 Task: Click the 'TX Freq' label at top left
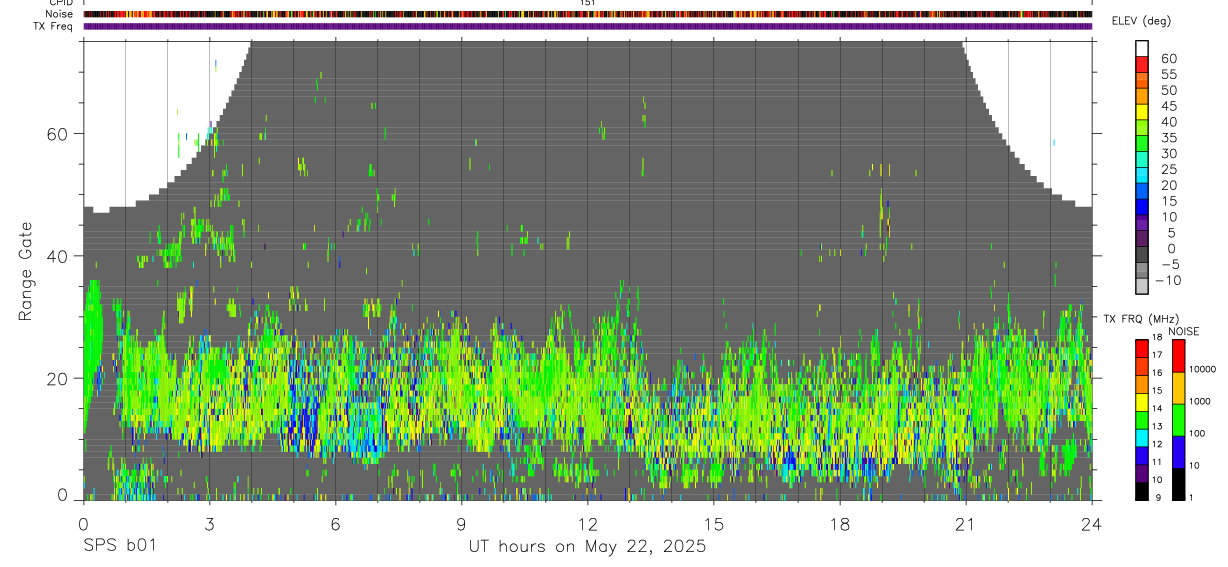54,26
